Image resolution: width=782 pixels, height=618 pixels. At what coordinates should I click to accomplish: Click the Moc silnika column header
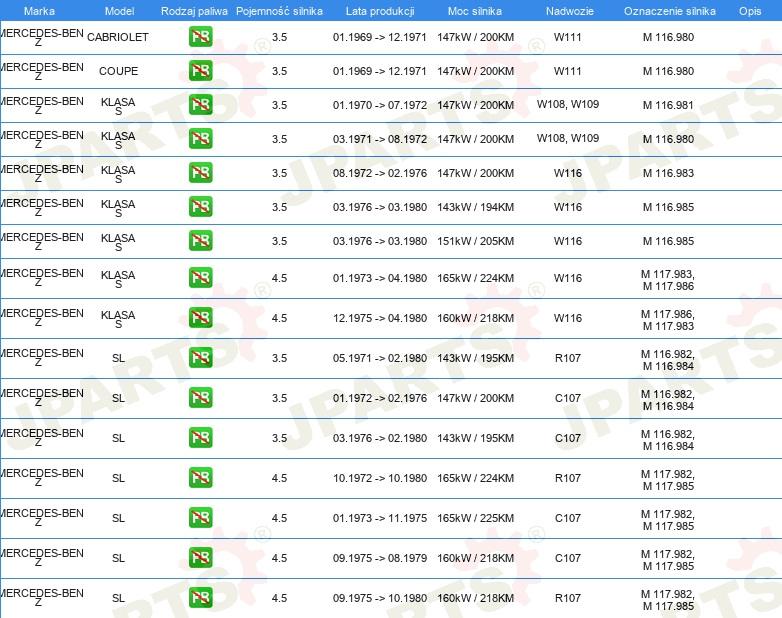coord(475,11)
